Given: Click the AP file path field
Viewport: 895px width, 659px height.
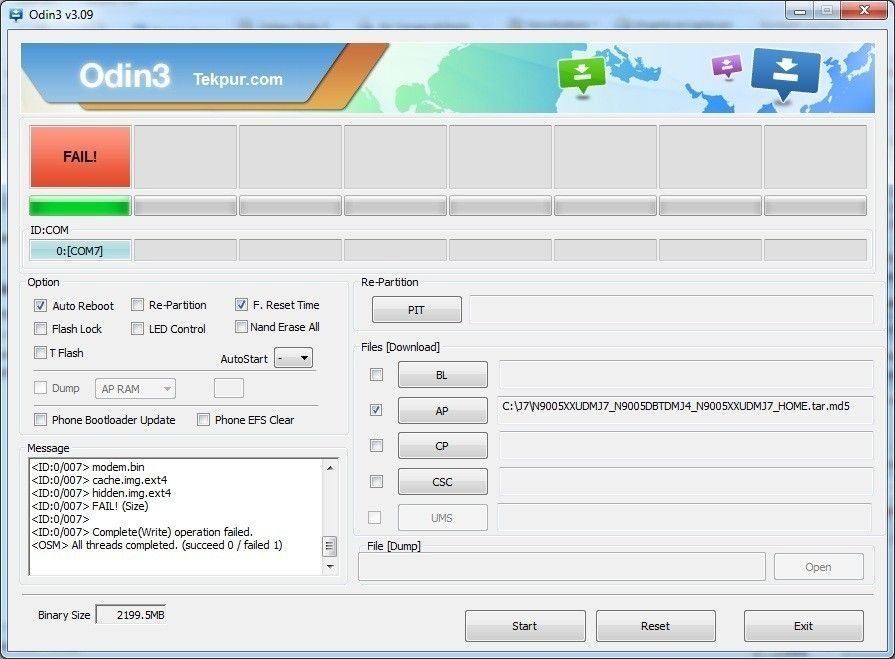Looking at the screenshot, I should [686, 410].
